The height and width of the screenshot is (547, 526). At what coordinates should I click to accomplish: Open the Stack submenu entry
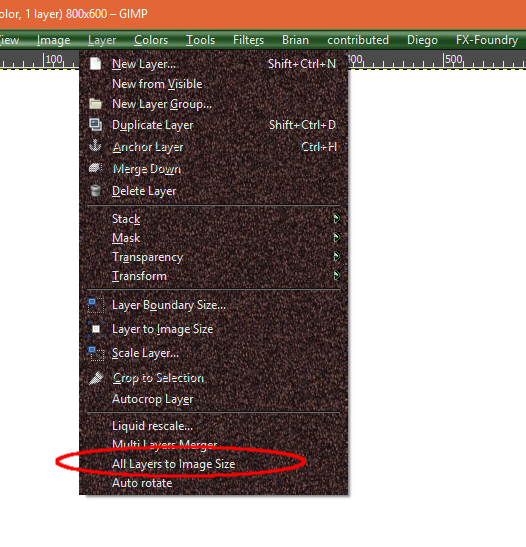[x=213, y=219]
